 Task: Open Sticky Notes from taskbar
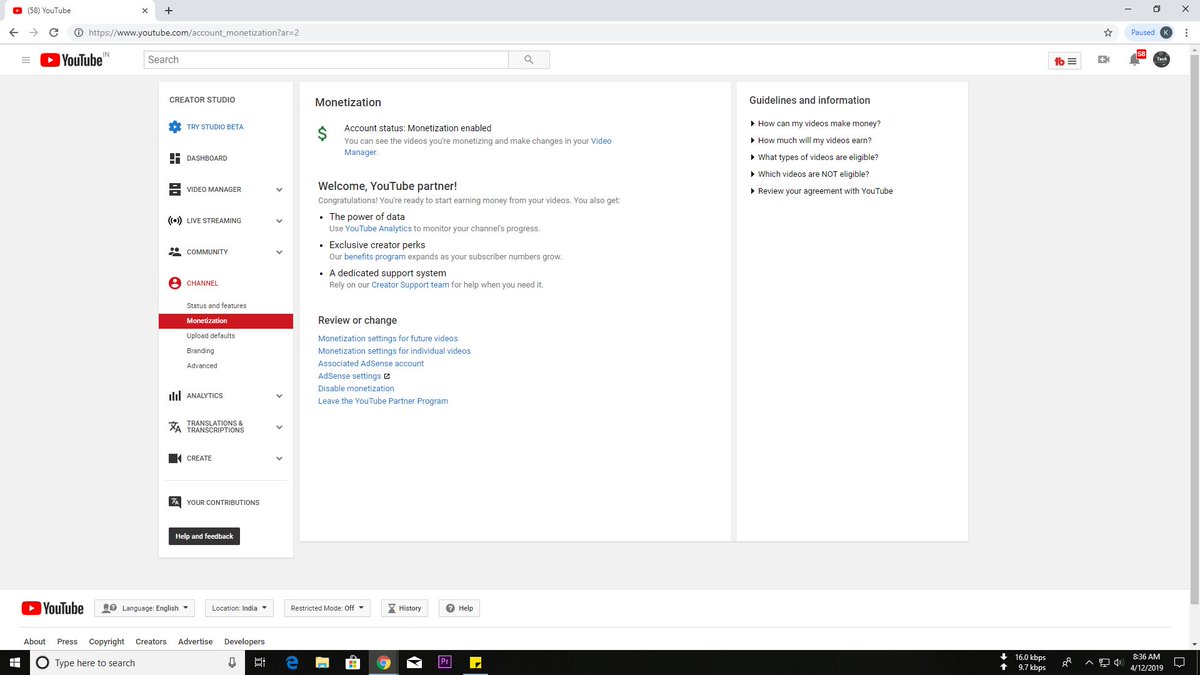(x=476, y=662)
